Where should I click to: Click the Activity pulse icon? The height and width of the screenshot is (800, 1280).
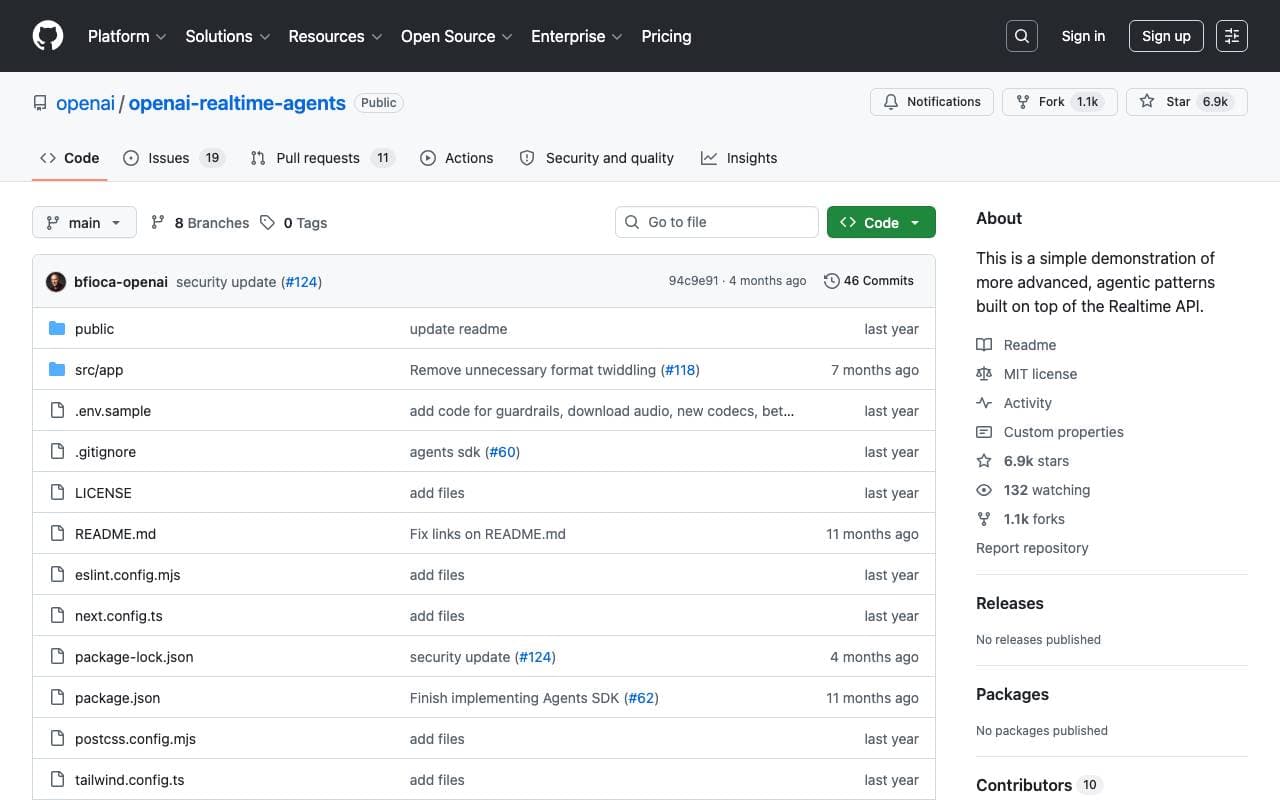tap(984, 403)
